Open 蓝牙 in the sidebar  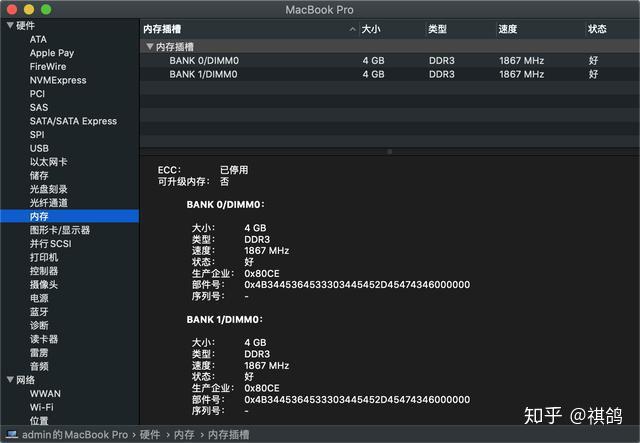[x=39, y=312]
